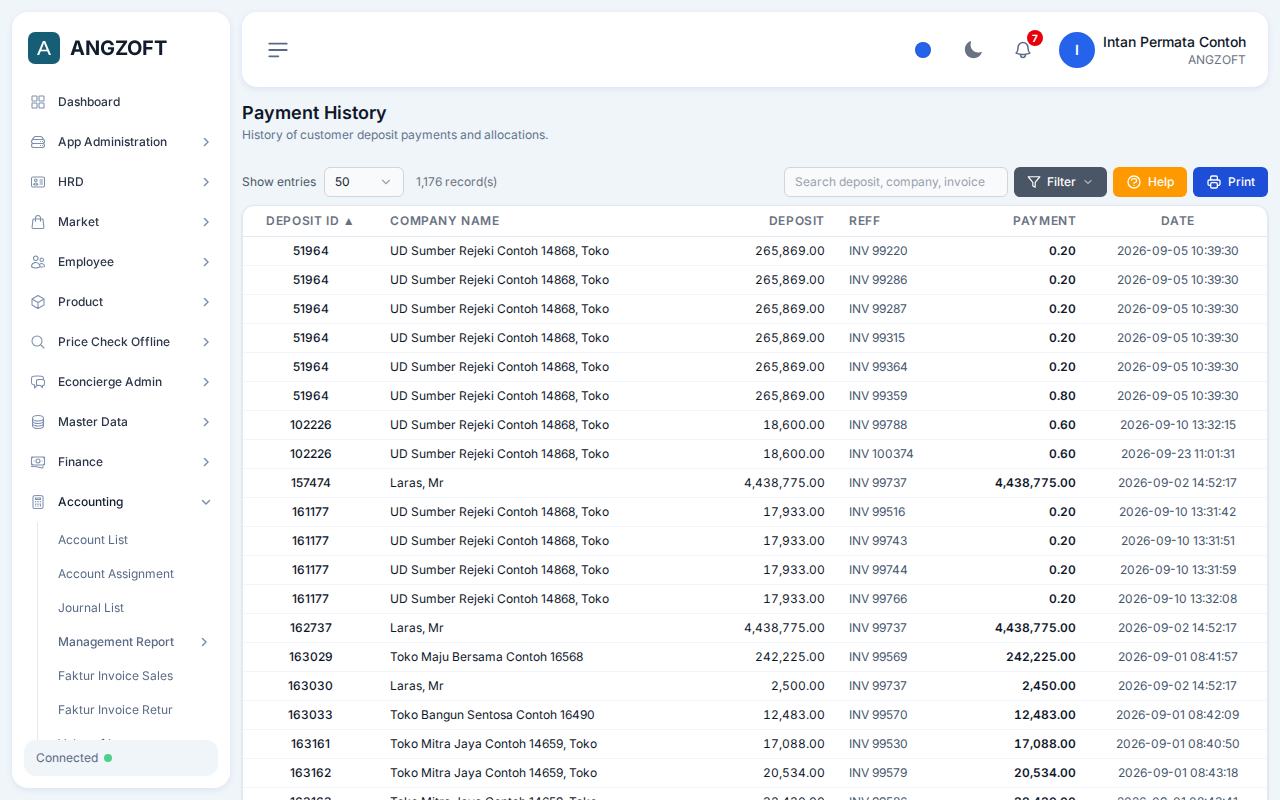Collapse the Accounting menu chevron
Image resolution: width=1280 pixels, height=800 pixels.
pos(206,502)
